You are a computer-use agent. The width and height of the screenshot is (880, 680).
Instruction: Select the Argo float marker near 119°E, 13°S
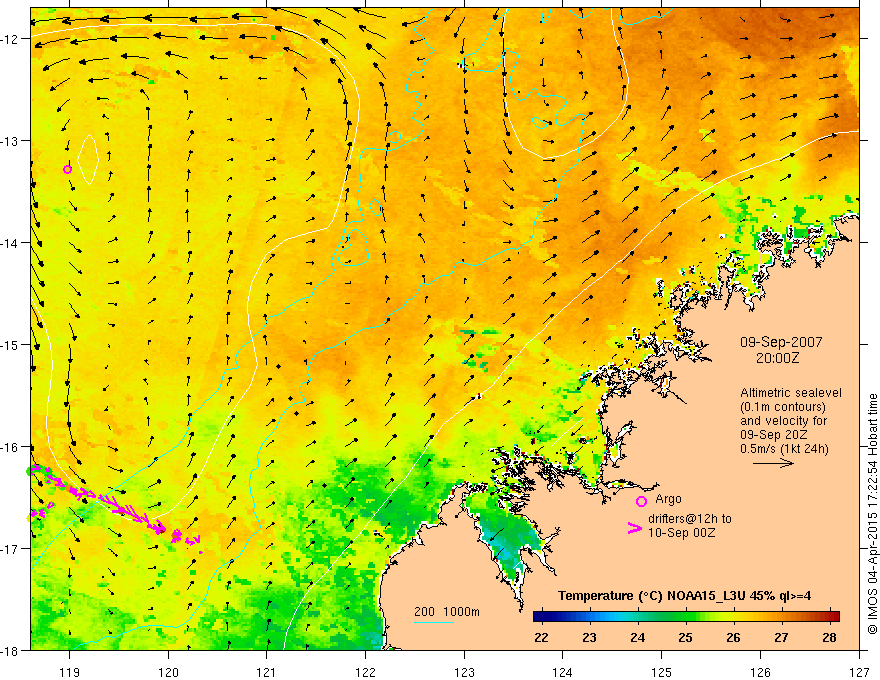coord(67,169)
